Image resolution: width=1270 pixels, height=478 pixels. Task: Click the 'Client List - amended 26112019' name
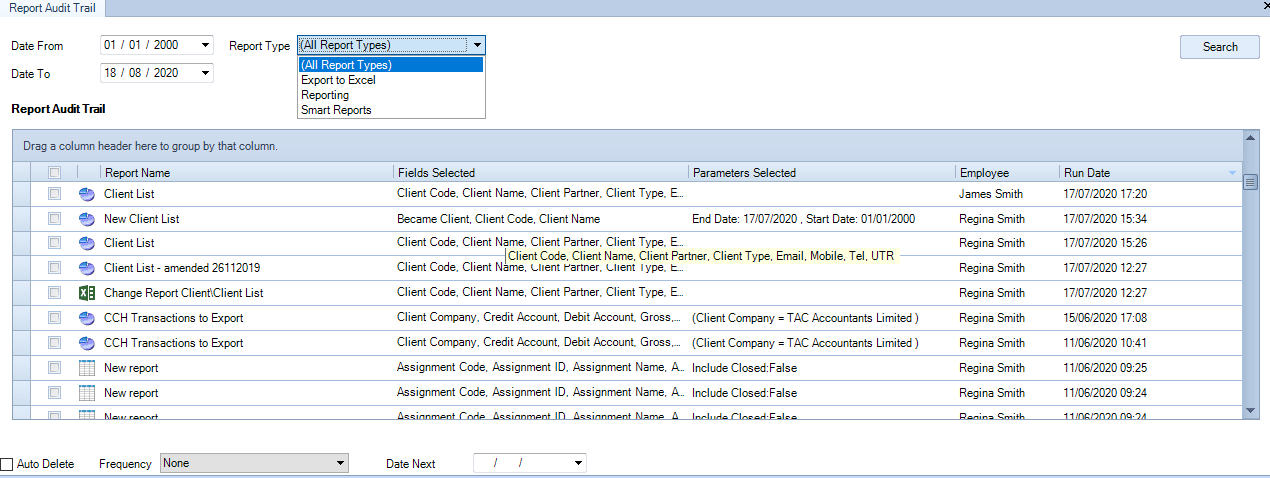[182, 268]
